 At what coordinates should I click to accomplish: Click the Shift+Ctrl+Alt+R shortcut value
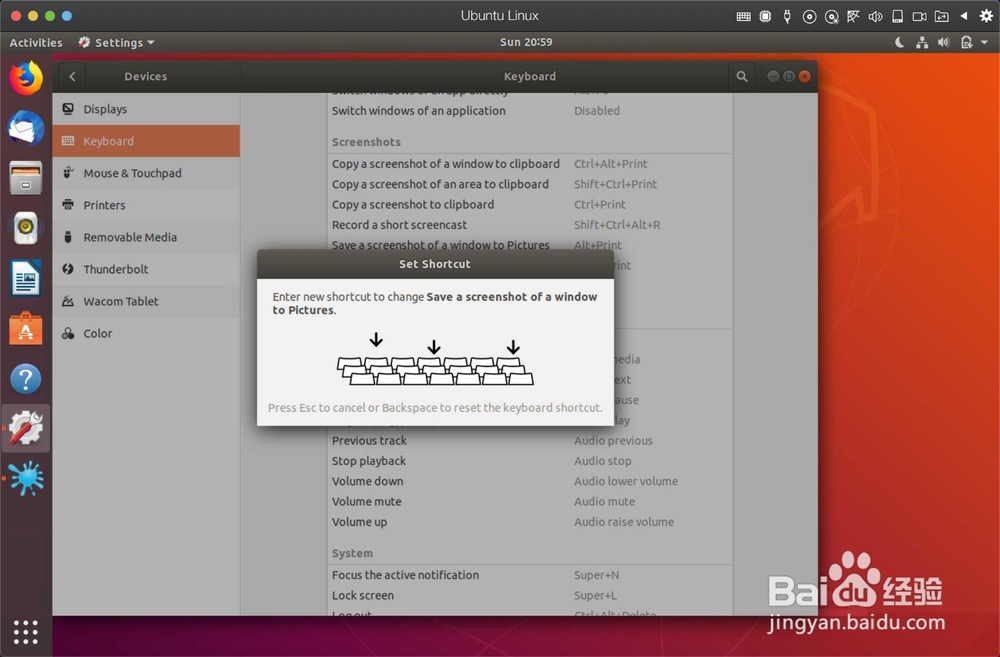pyautogui.click(x=617, y=225)
